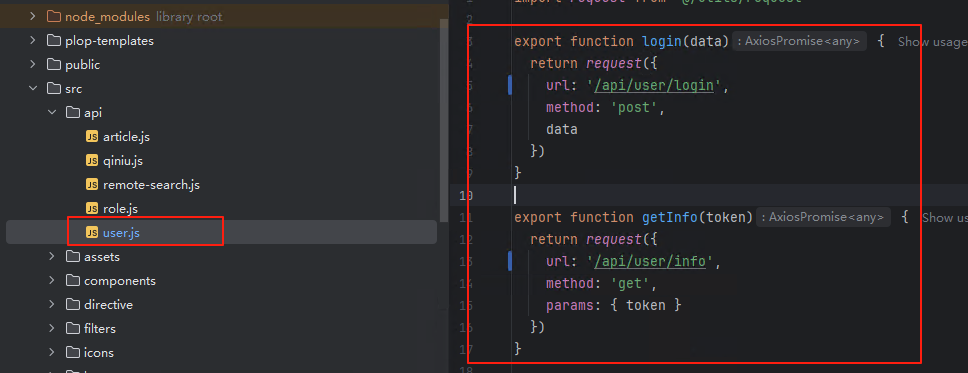
Task: Click the assets folder icon
Action: click(73, 256)
